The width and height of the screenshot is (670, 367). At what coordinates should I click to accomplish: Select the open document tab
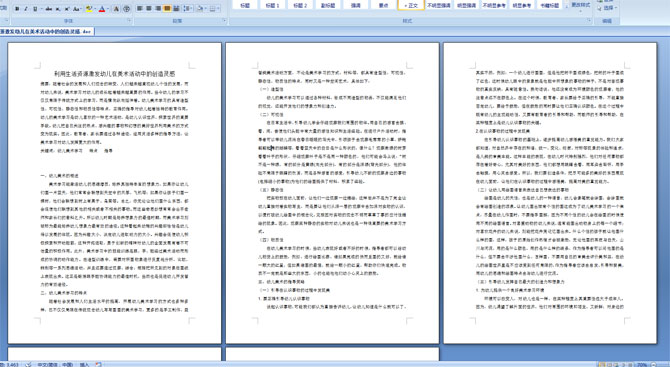46,32
